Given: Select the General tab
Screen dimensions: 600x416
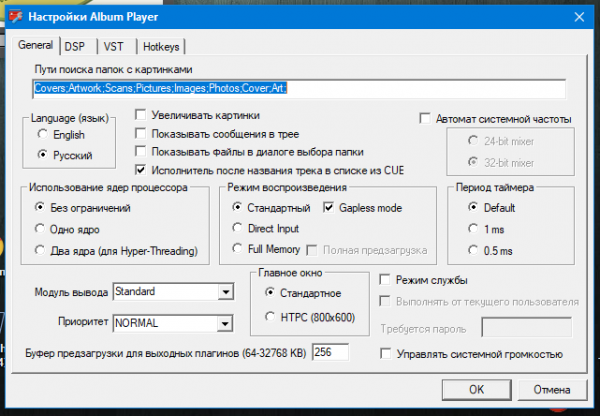Looking at the screenshot, I should (x=36, y=45).
